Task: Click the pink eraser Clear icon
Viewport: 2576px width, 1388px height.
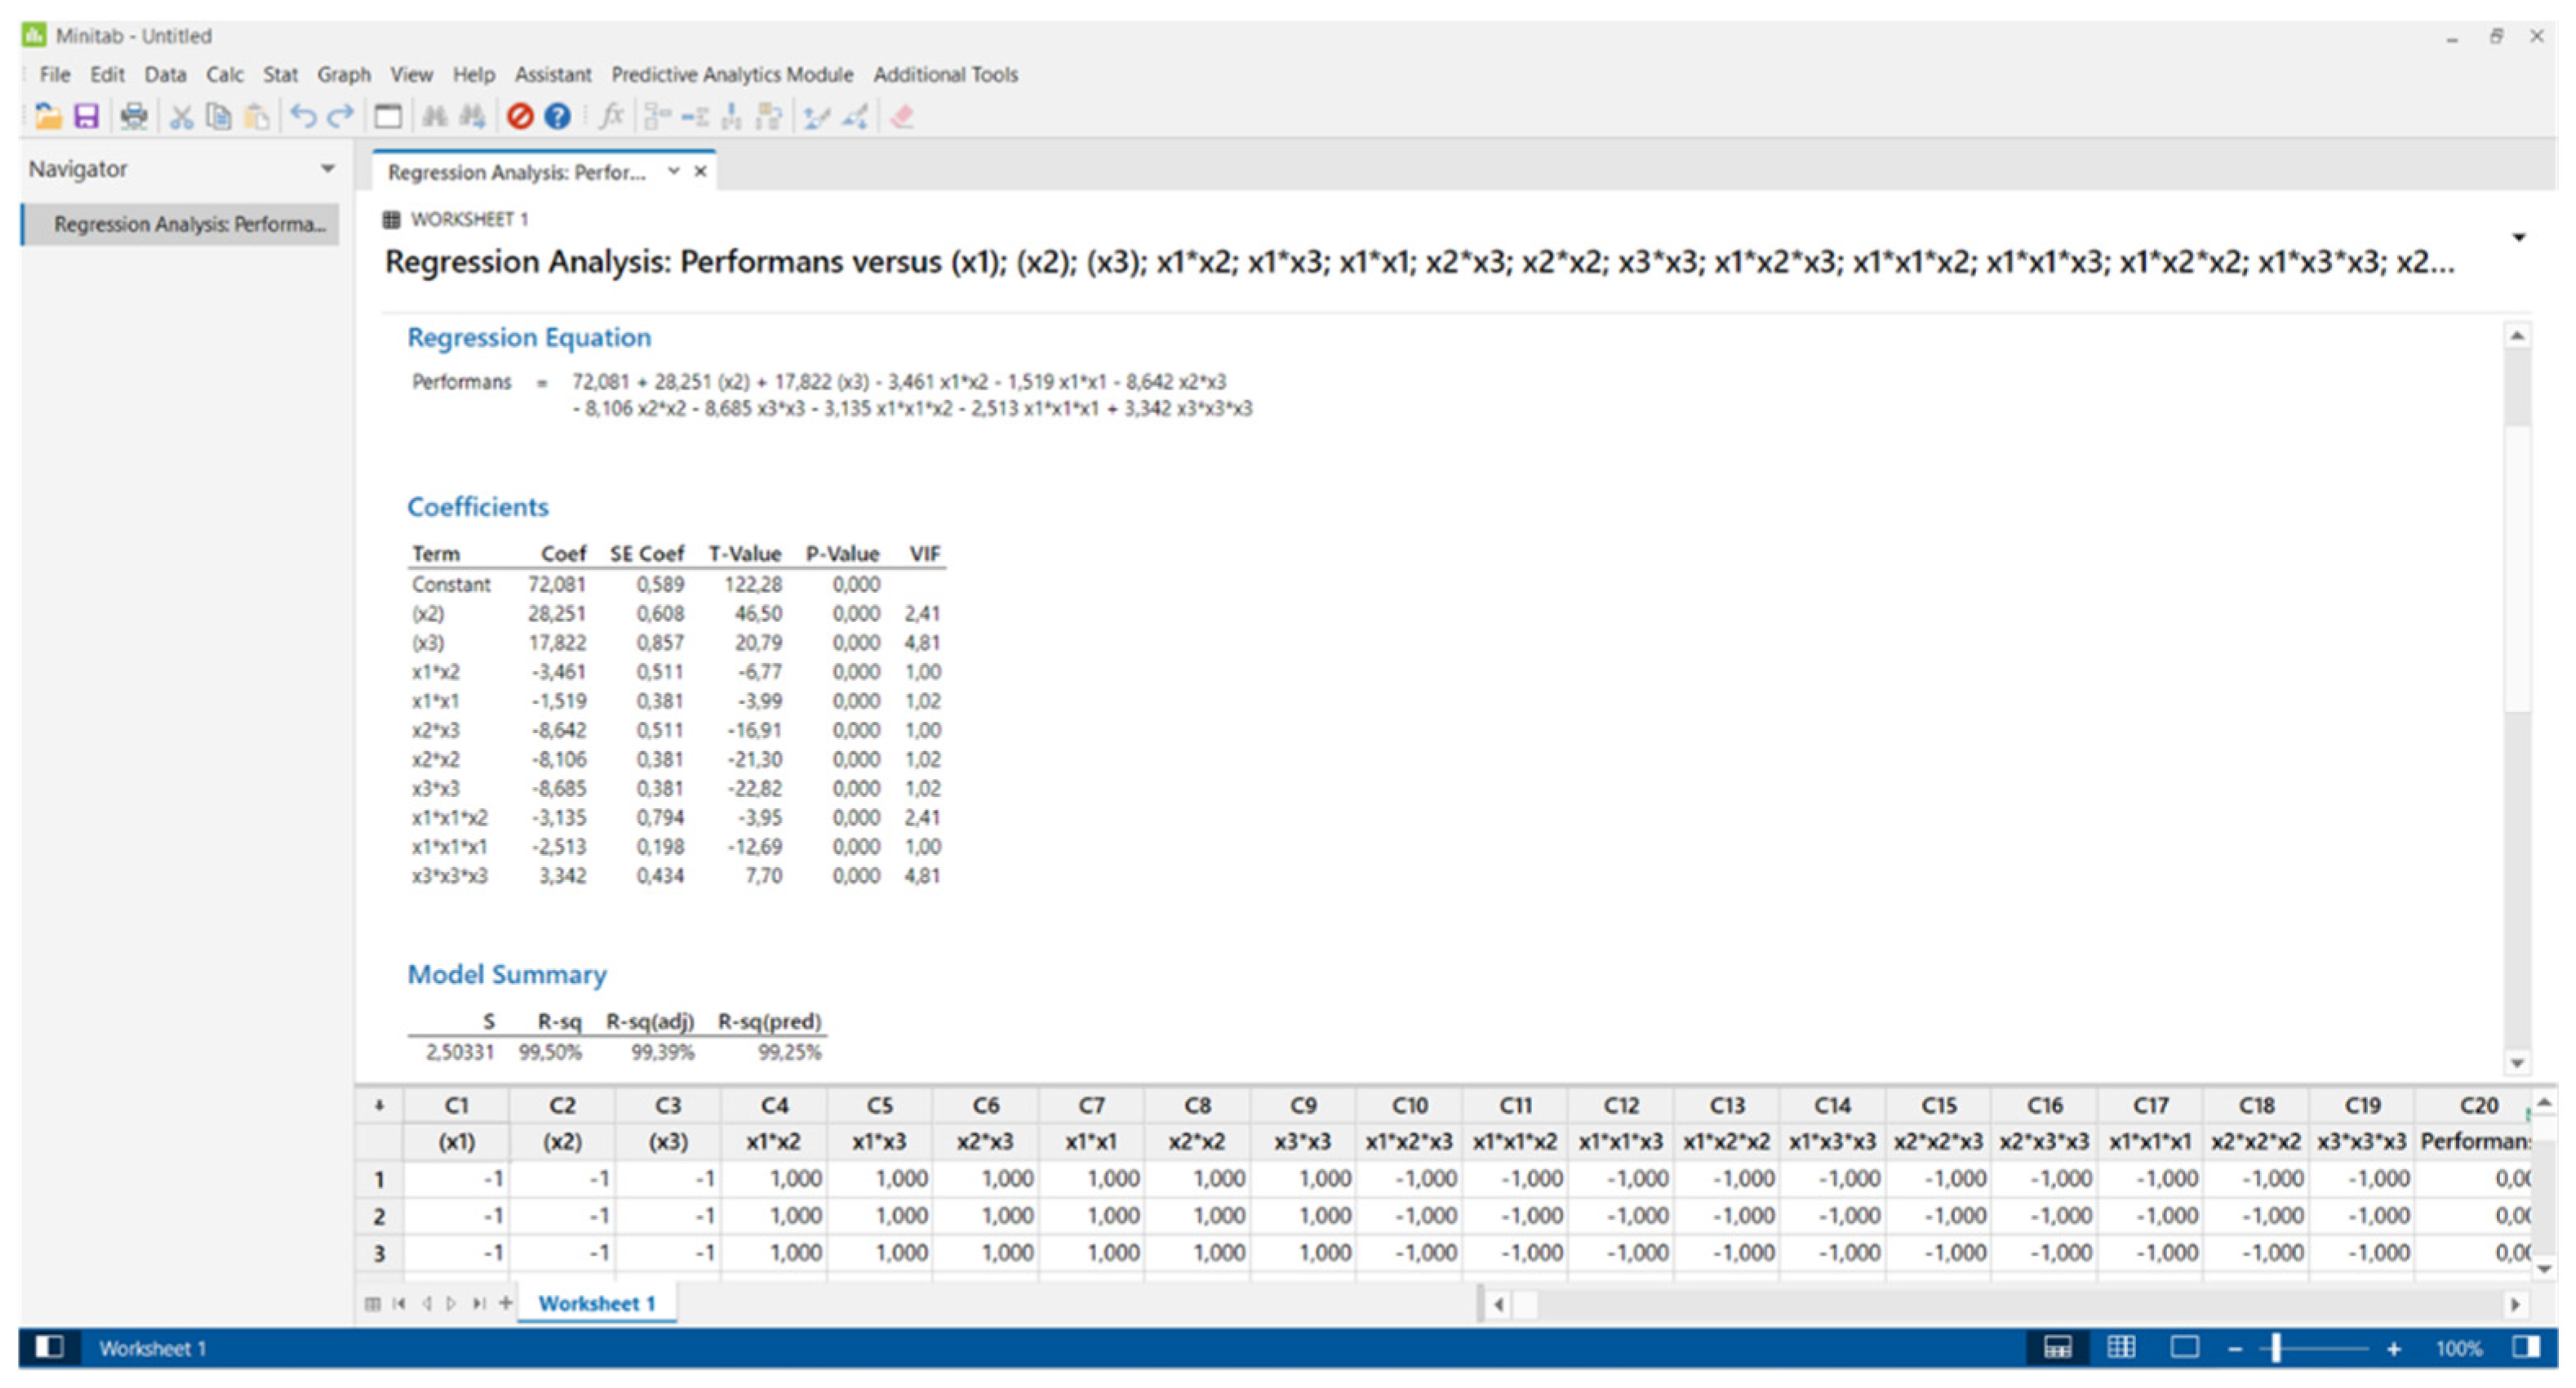Action: (x=902, y=117)
